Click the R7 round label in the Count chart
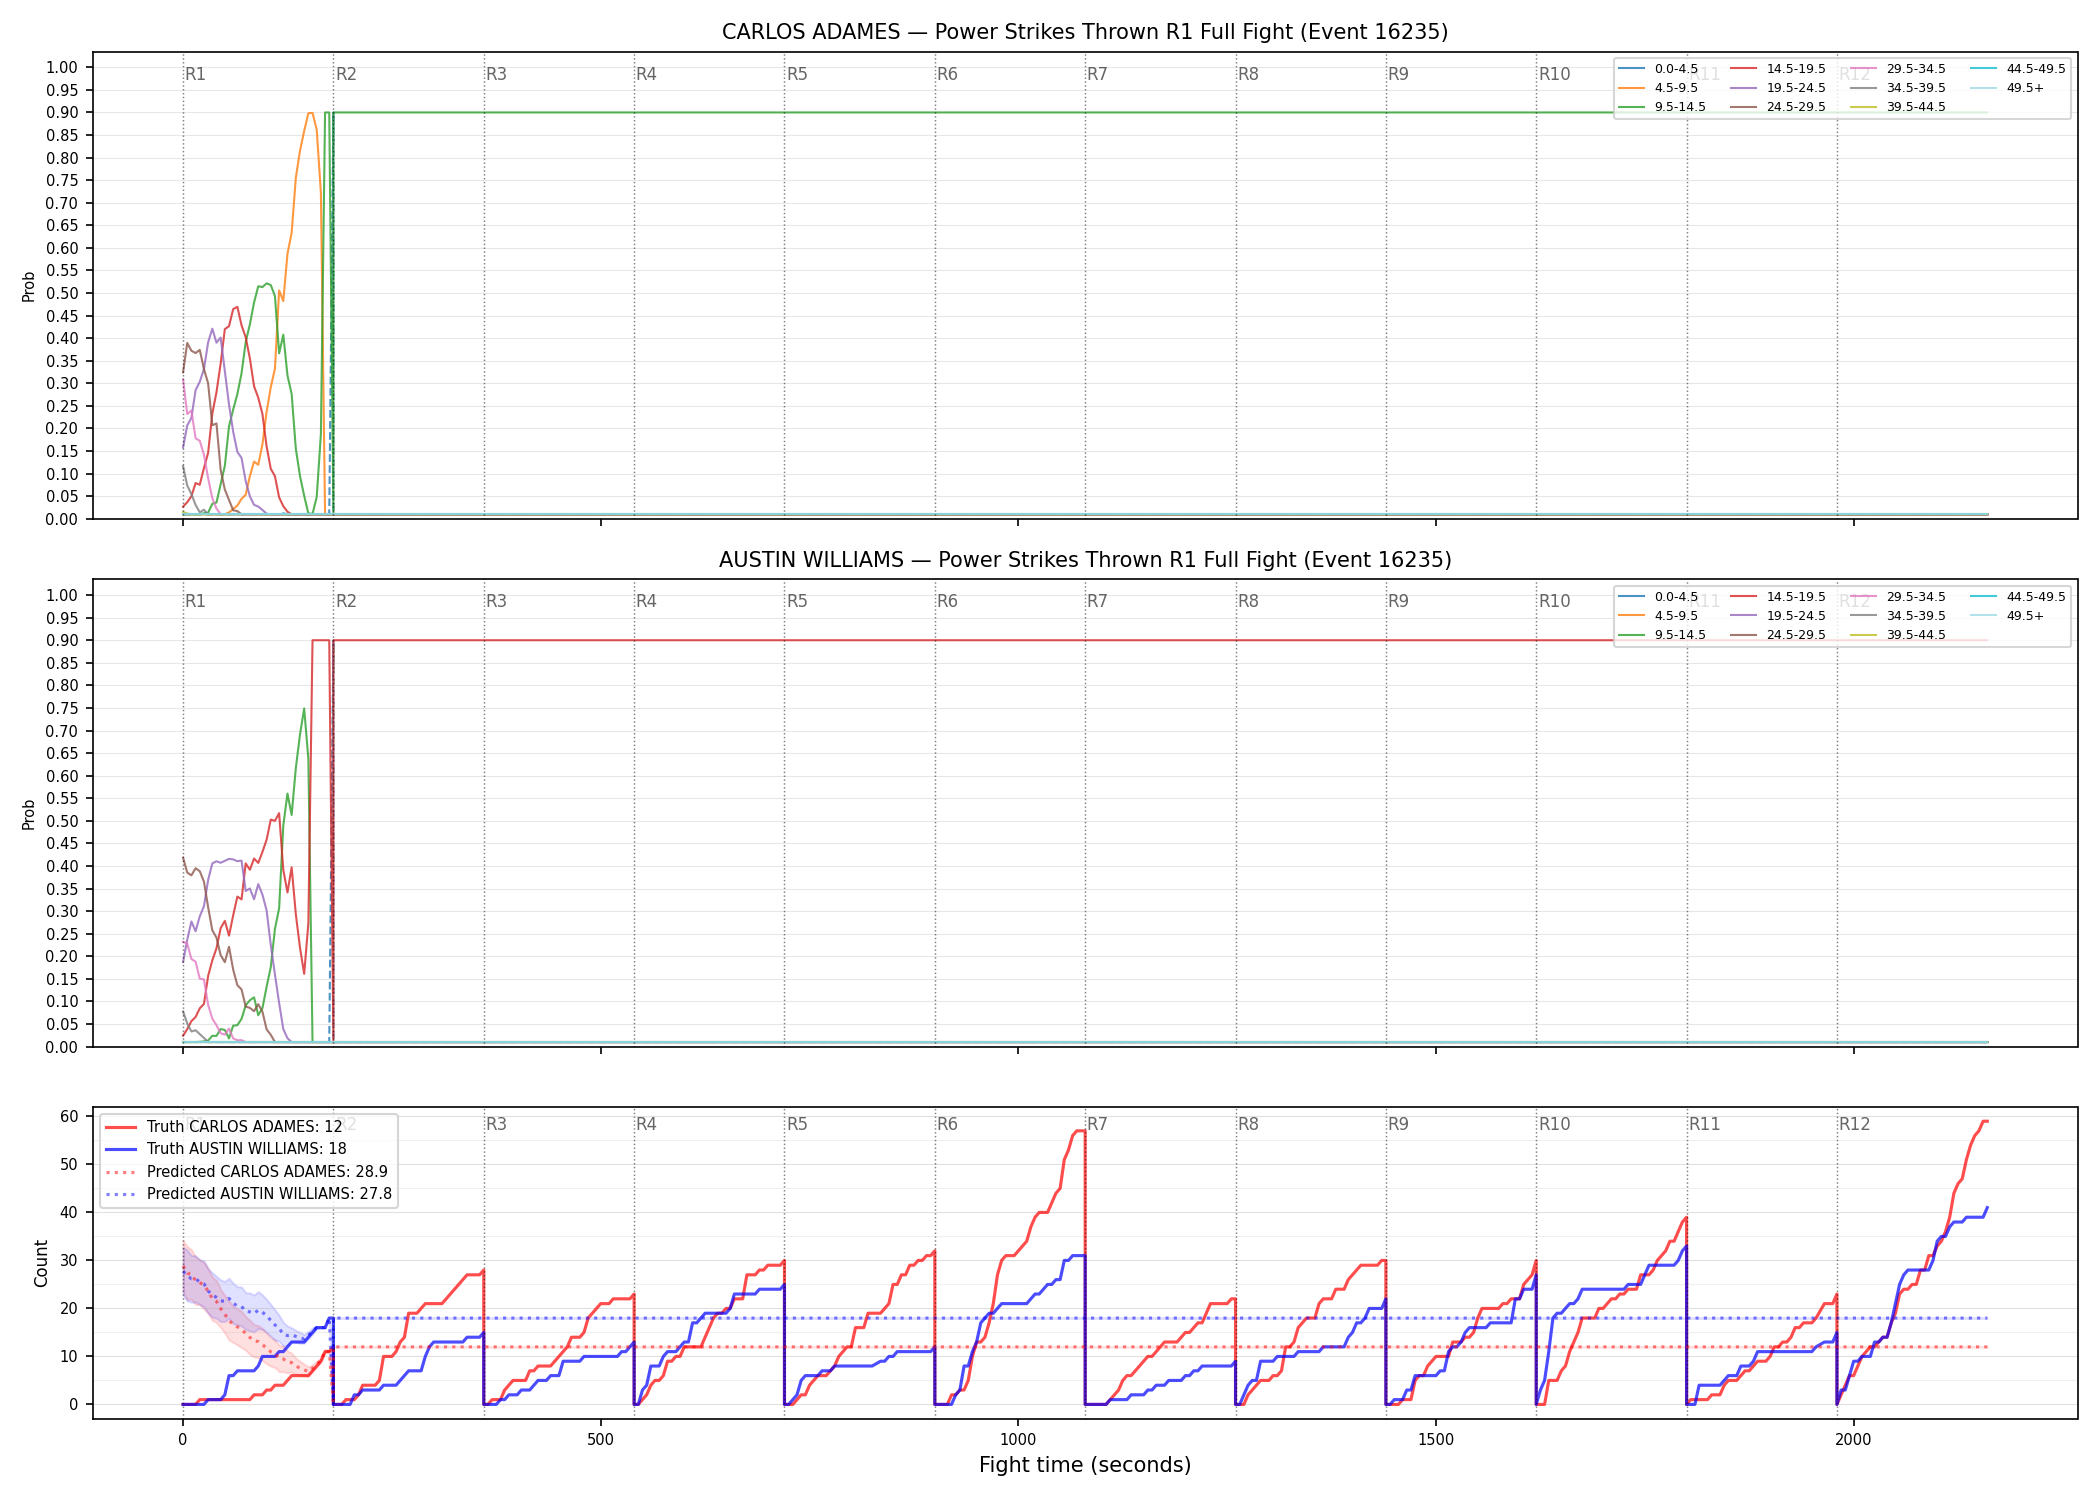Viewport: 2100px width, 1500px height. tap(1097, 1124)
